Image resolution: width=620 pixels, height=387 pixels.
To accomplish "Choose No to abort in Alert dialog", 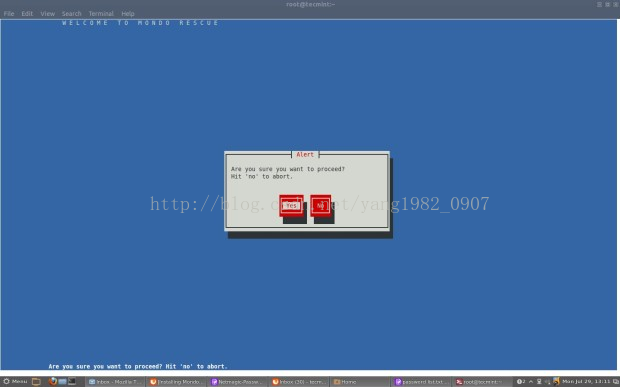I will click(320, 206).
